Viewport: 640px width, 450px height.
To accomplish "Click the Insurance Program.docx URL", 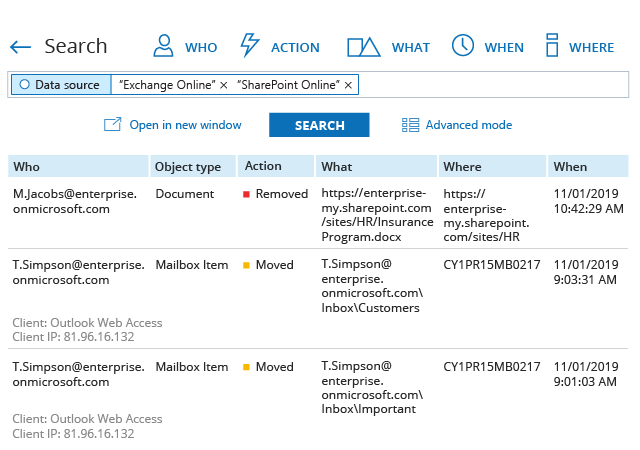I will 377,215.
